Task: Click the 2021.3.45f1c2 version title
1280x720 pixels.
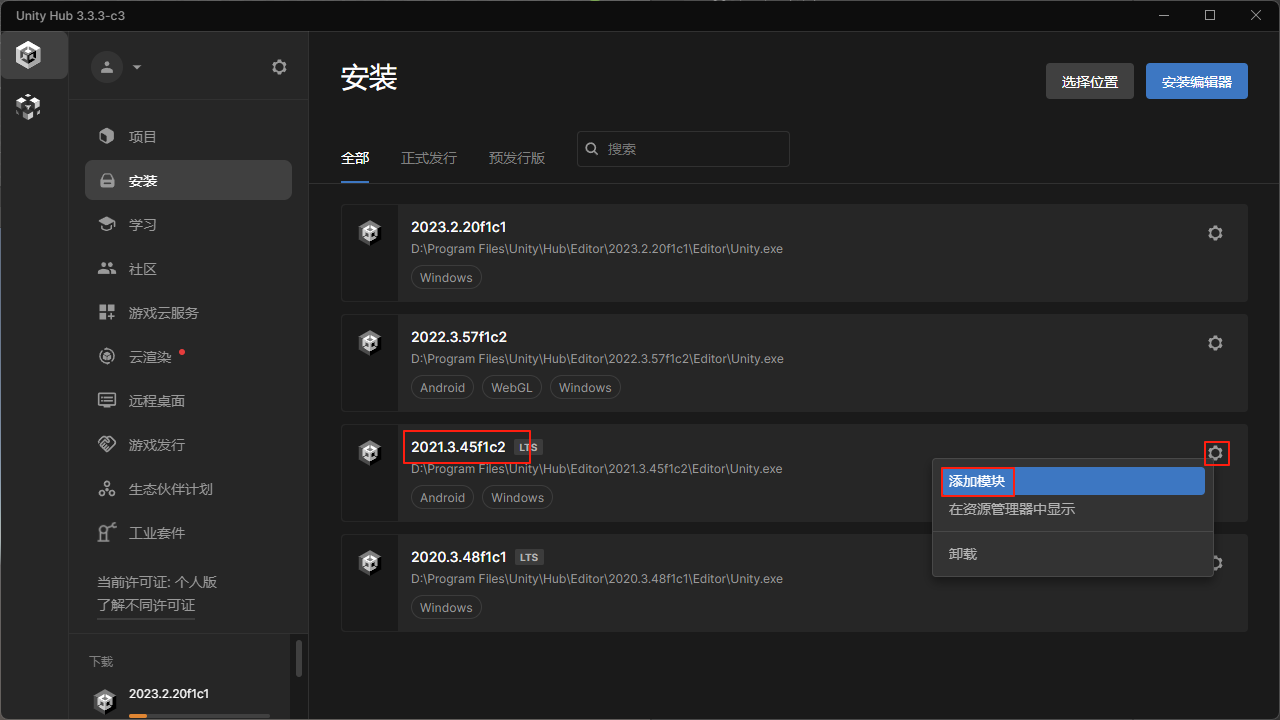Action: (458, 447)
